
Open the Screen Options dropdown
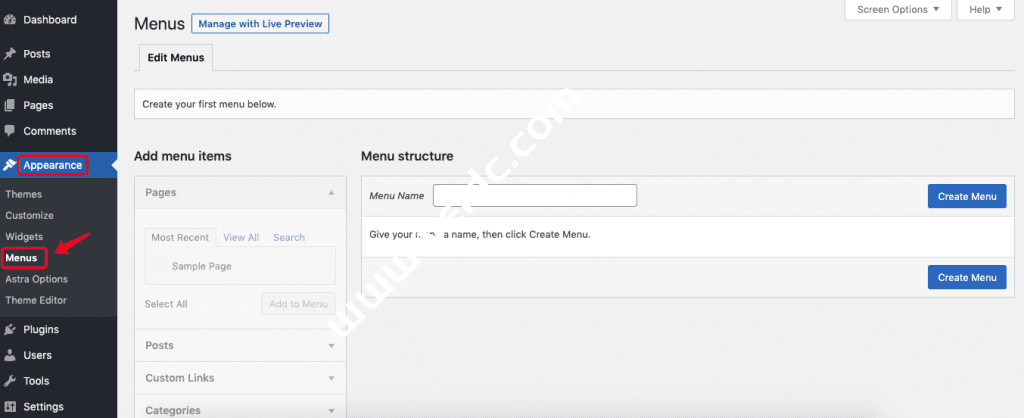[x=898, y=10]
